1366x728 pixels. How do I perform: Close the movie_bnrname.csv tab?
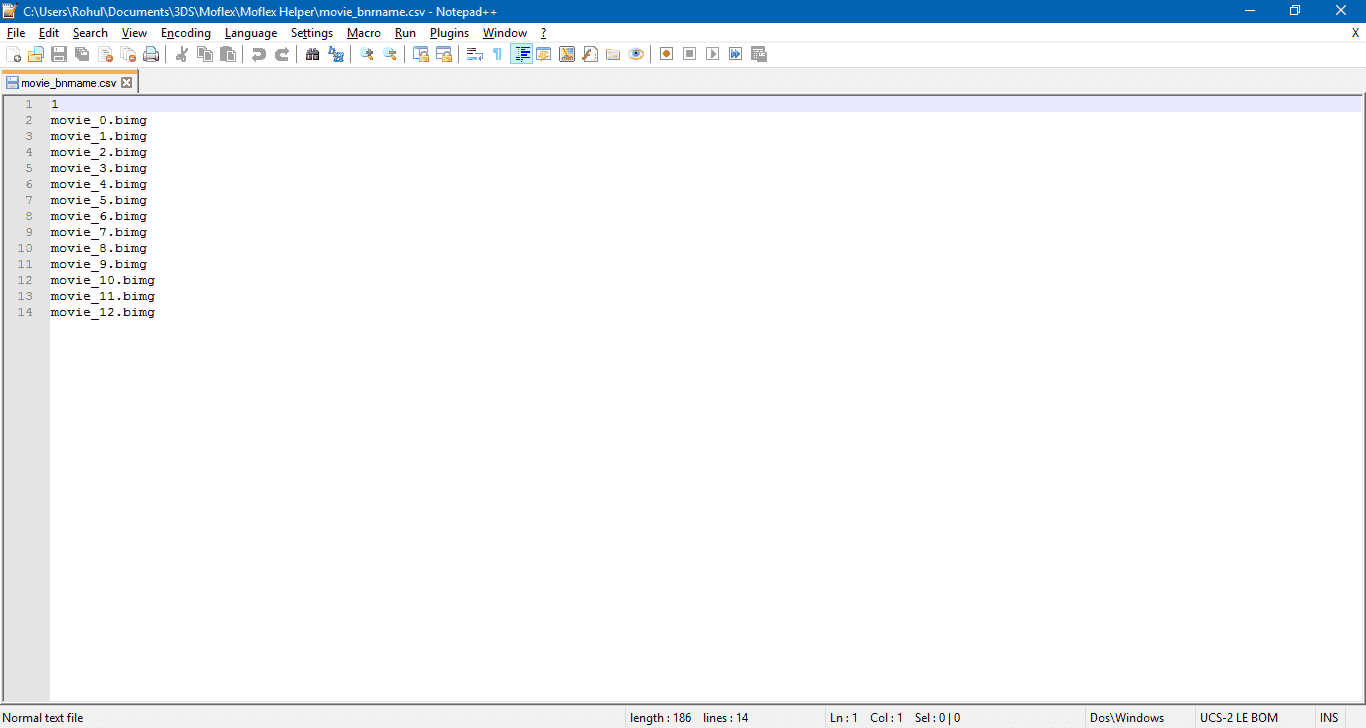tap(127, 83)
